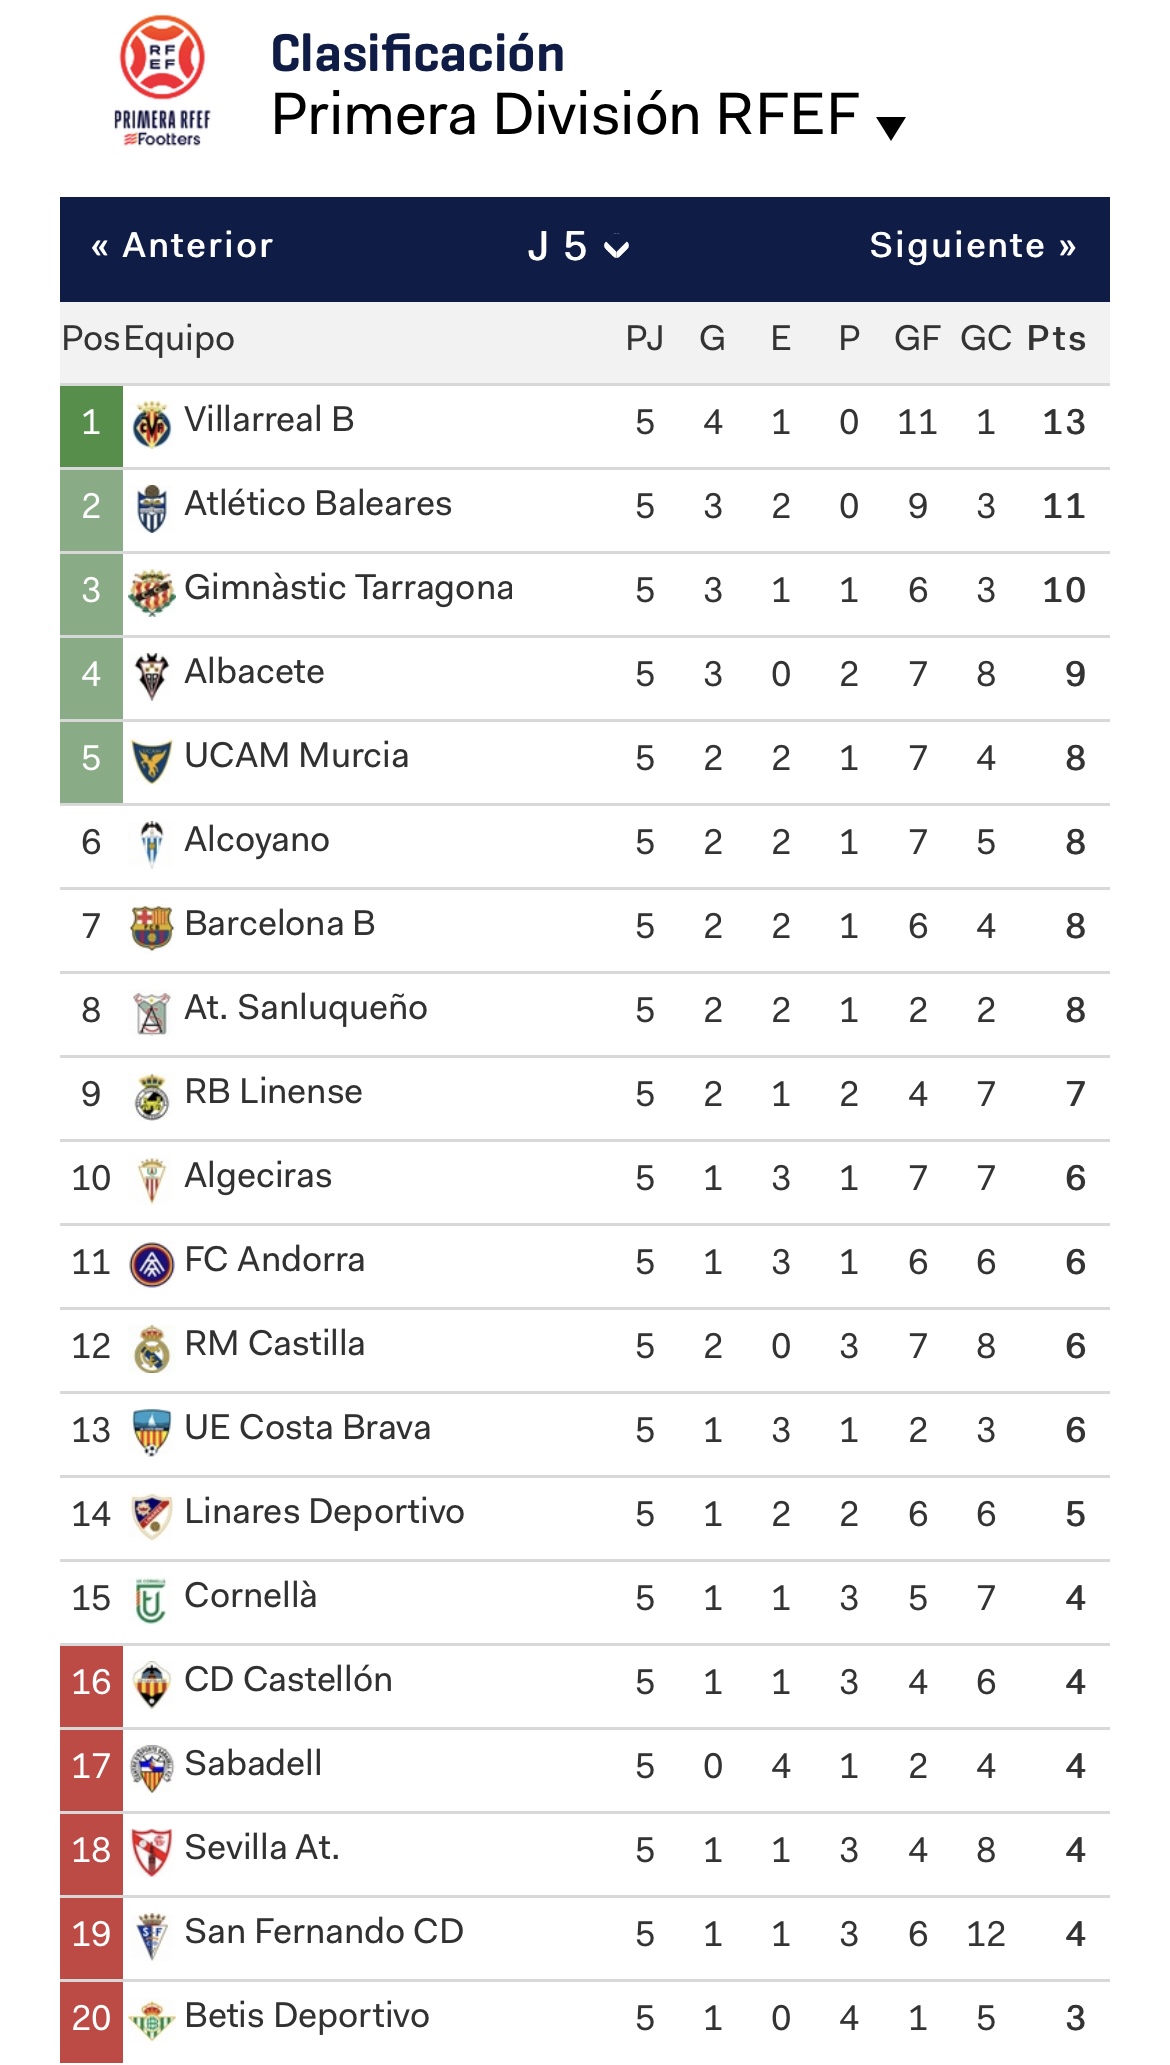Open the competition dropdown arrow beside Primera División RFEF
The height and width of the screenshot is (2065, 1170).
[x=890, y=127]
